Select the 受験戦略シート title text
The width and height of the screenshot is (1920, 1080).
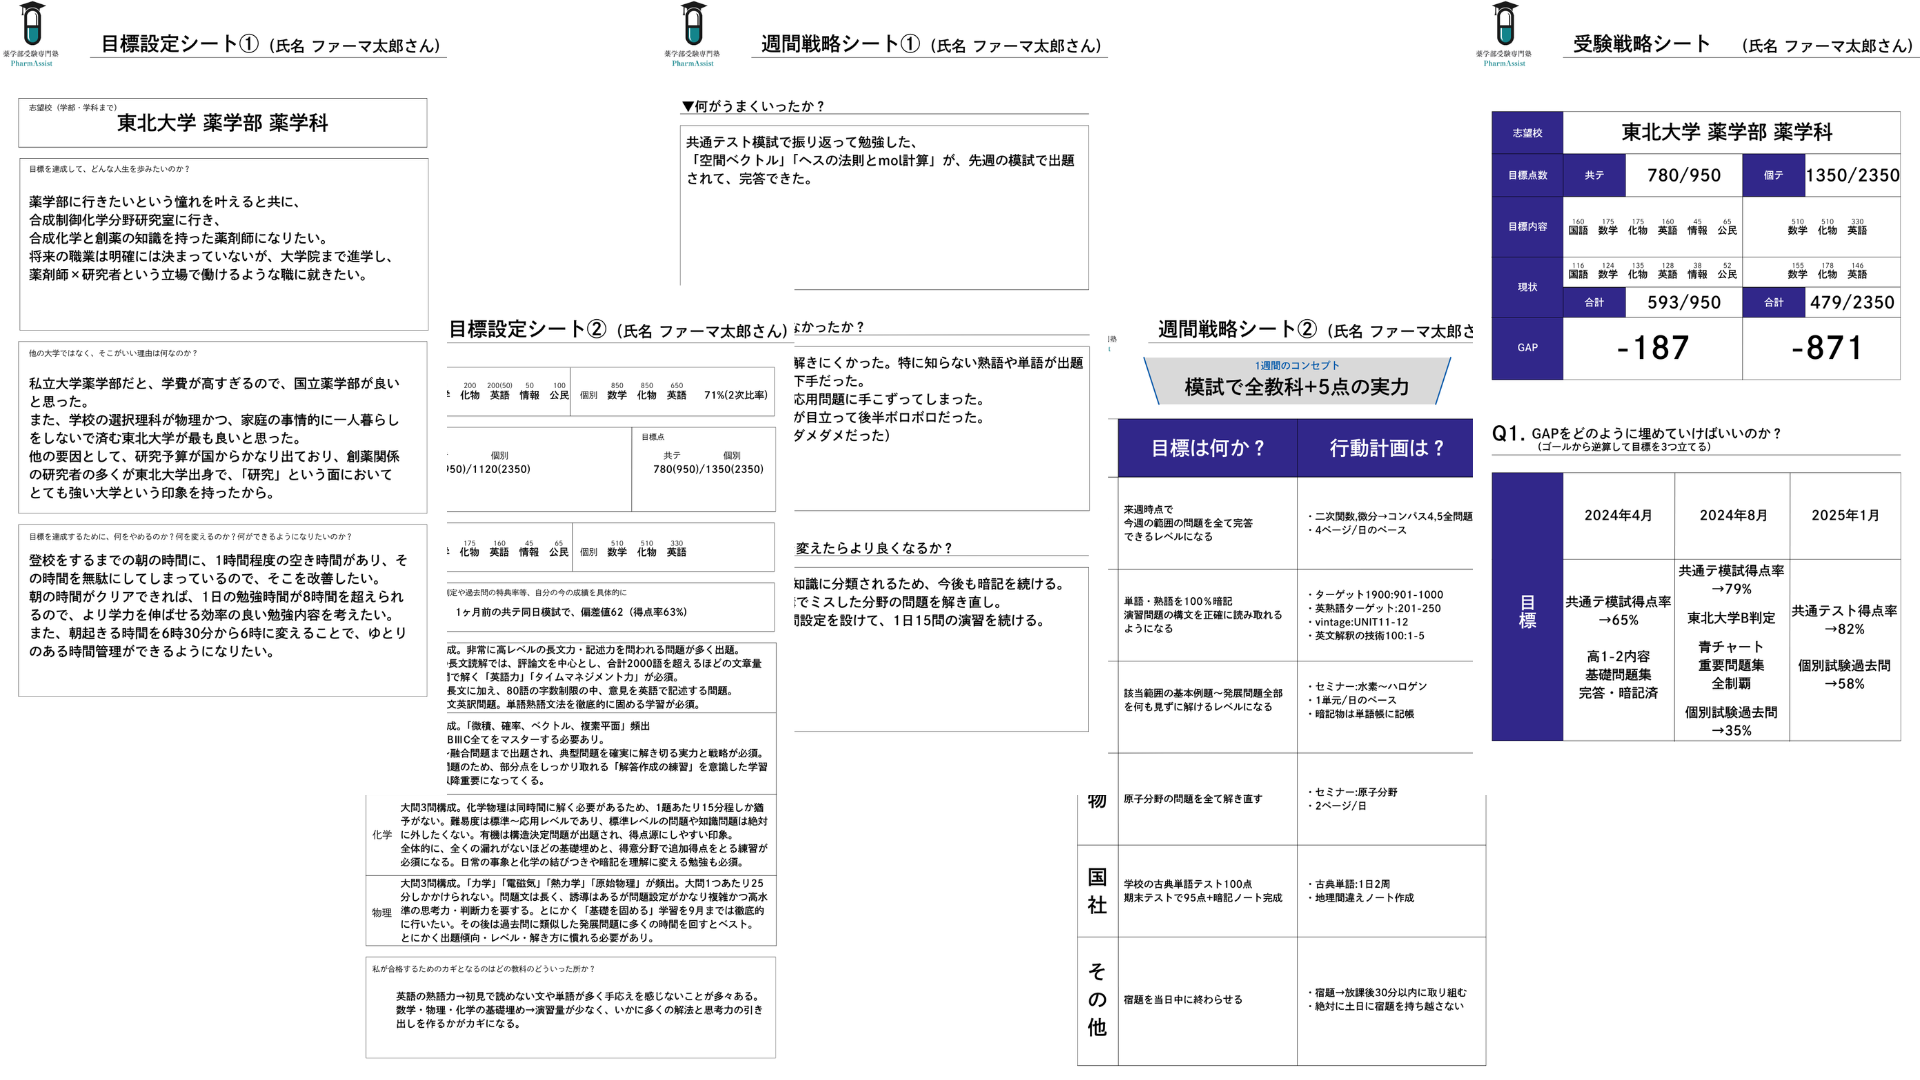[1642, 44]
